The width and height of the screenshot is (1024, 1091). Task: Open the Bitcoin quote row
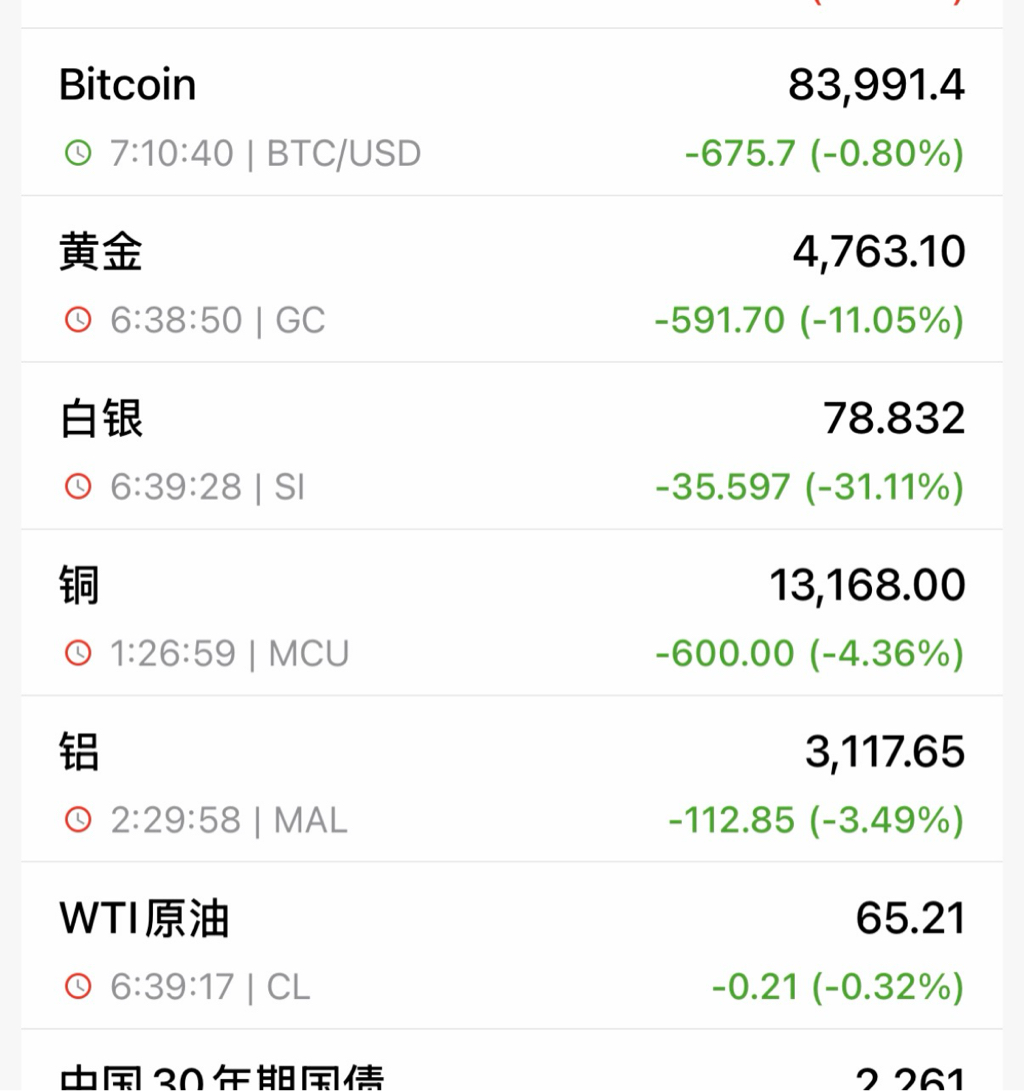128,85
